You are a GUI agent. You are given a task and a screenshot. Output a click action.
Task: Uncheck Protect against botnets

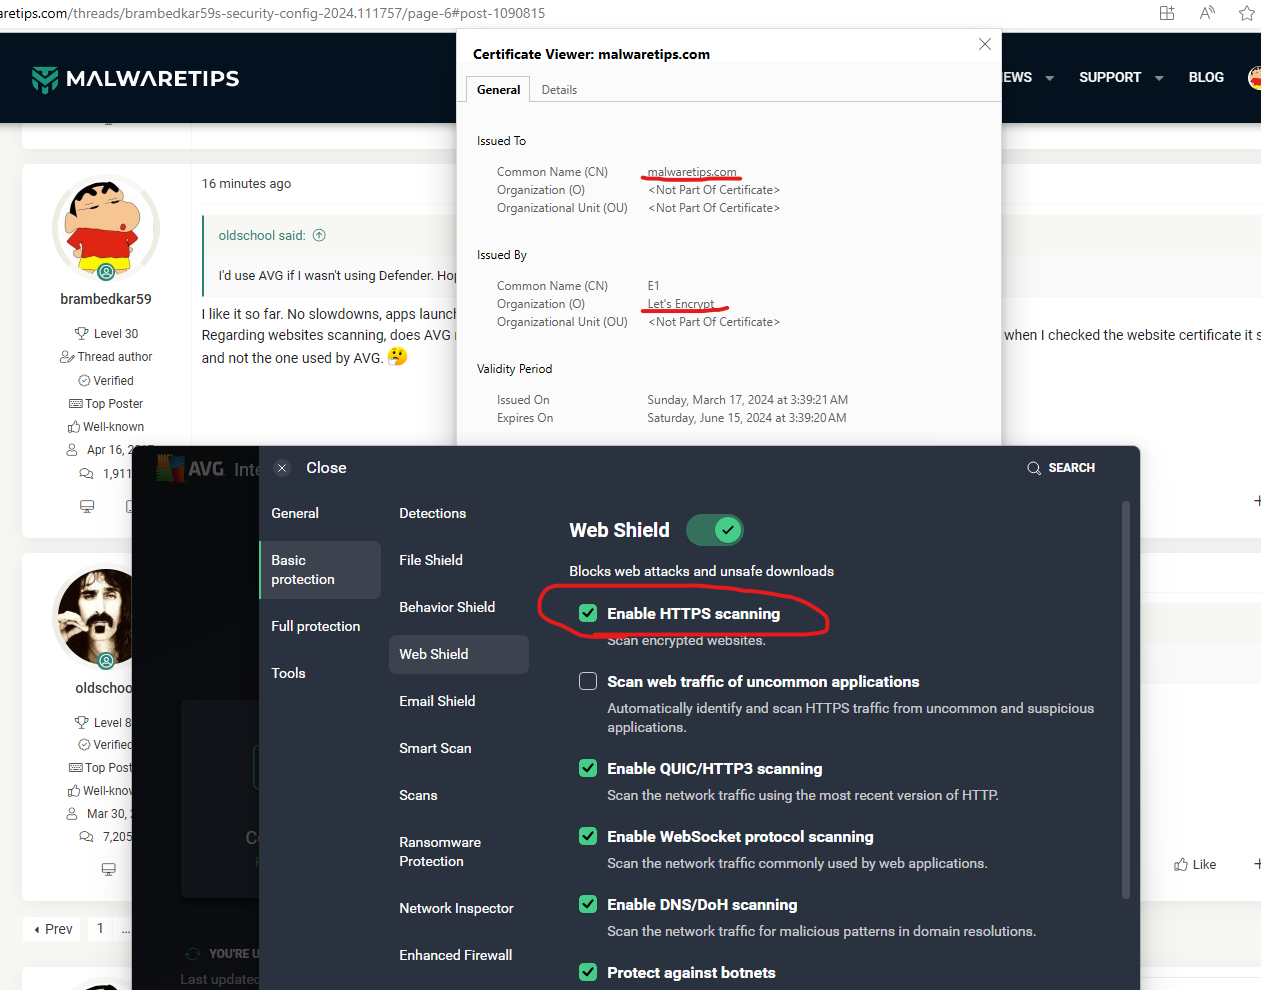pyautogui.click(x=588, y=972)
